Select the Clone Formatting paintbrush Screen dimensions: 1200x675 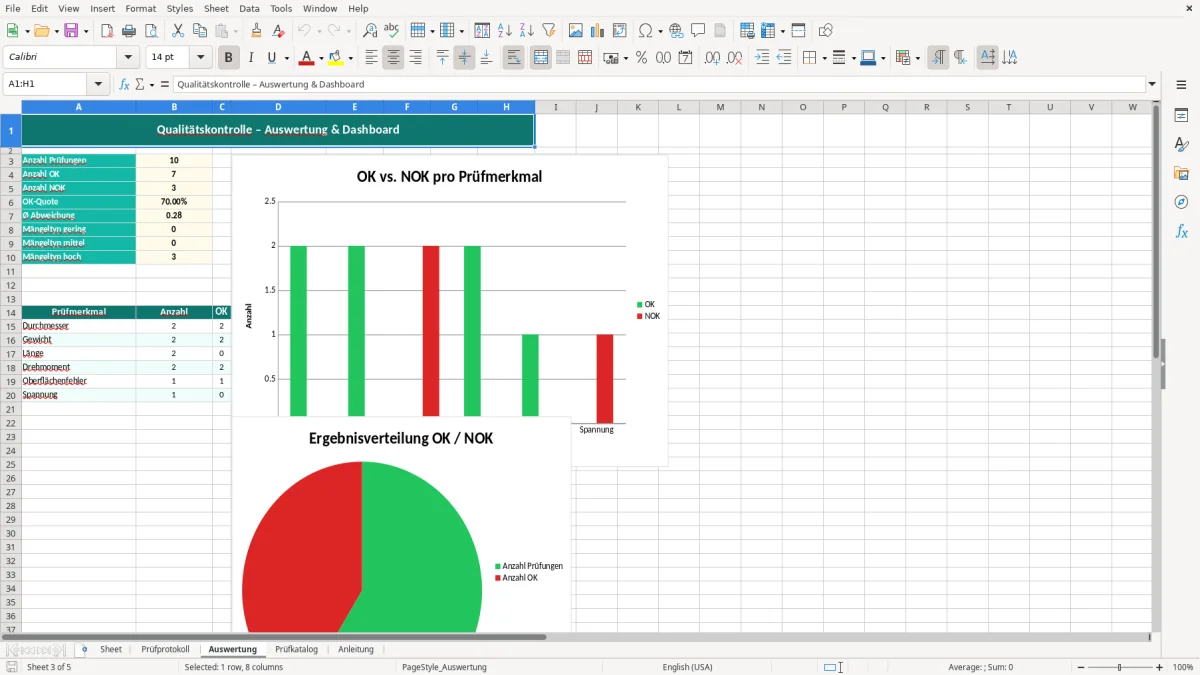coord(256,31)
